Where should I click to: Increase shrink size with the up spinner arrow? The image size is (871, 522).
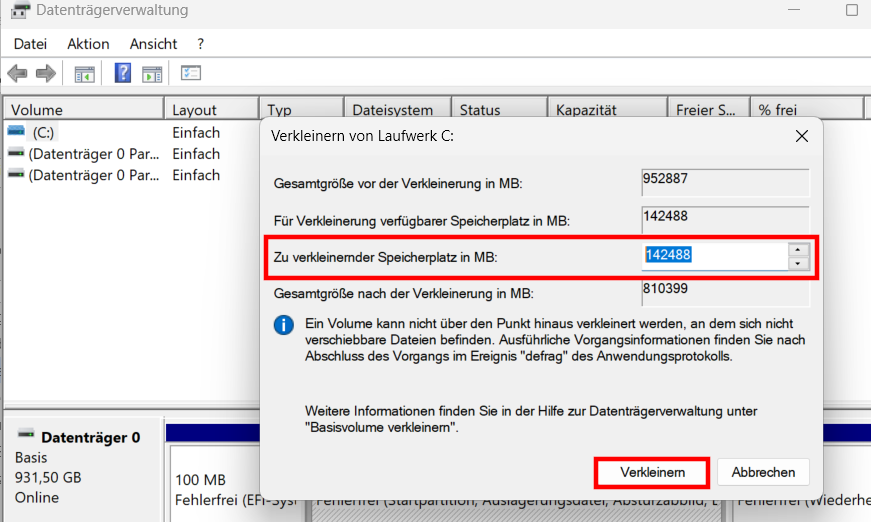(x=798, y=250)
